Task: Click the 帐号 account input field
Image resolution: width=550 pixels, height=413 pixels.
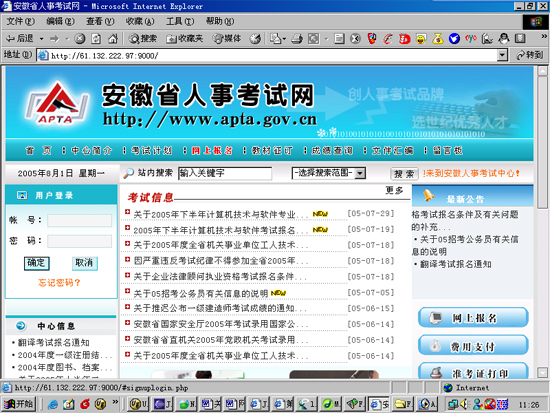Action: click(x=80, y=220)
